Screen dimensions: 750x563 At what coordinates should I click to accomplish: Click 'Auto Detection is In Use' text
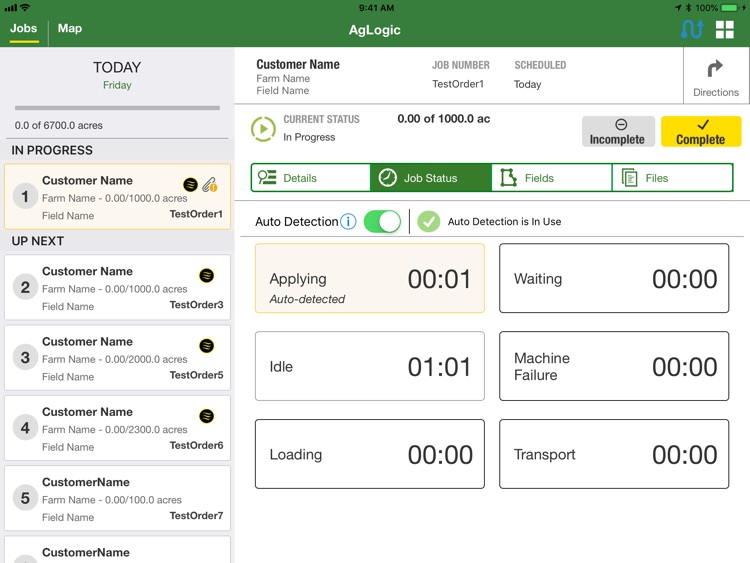point(505,221)
